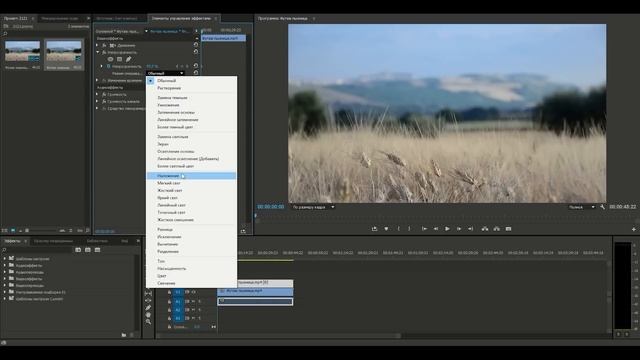640x360 pixels.
Task: Choose Растворение blend mode
Action: [x=191, y=88]
